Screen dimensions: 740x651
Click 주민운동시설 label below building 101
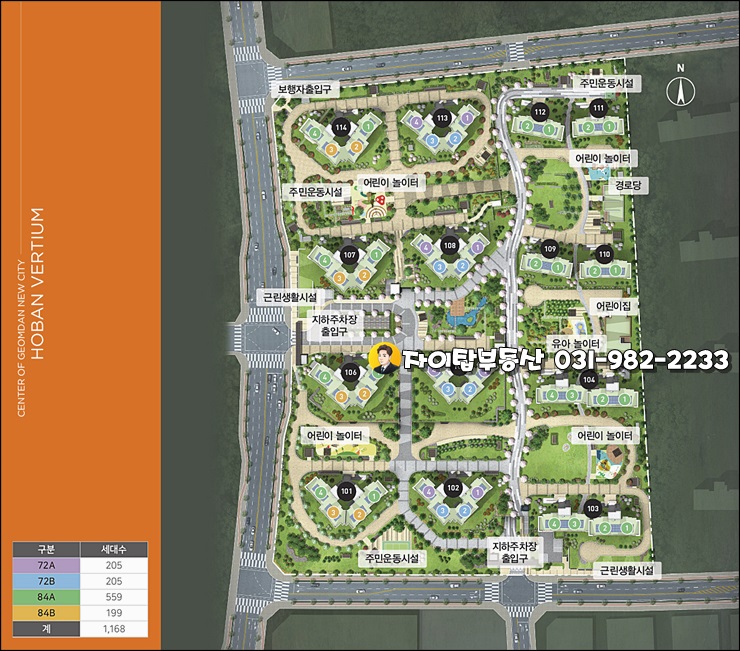[x=392, y=558]
